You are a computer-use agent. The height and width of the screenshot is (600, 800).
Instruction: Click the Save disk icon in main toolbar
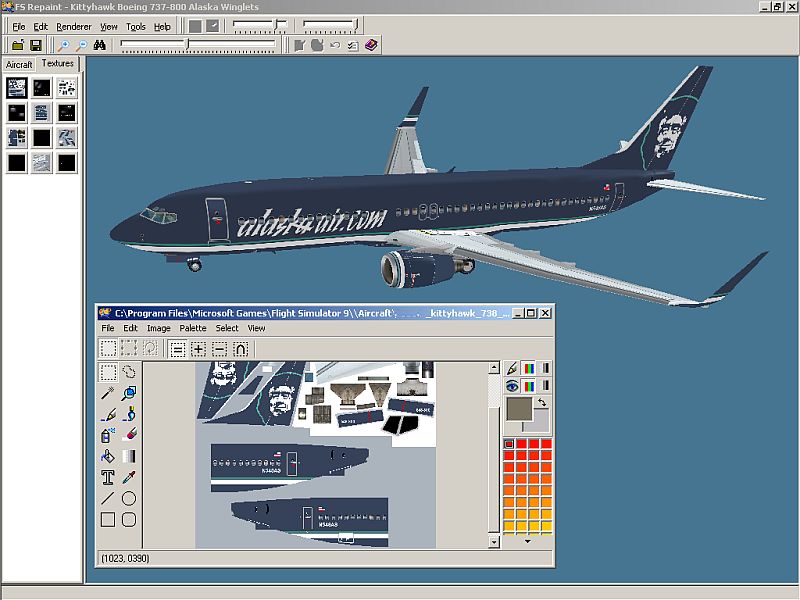coord(35,45)
